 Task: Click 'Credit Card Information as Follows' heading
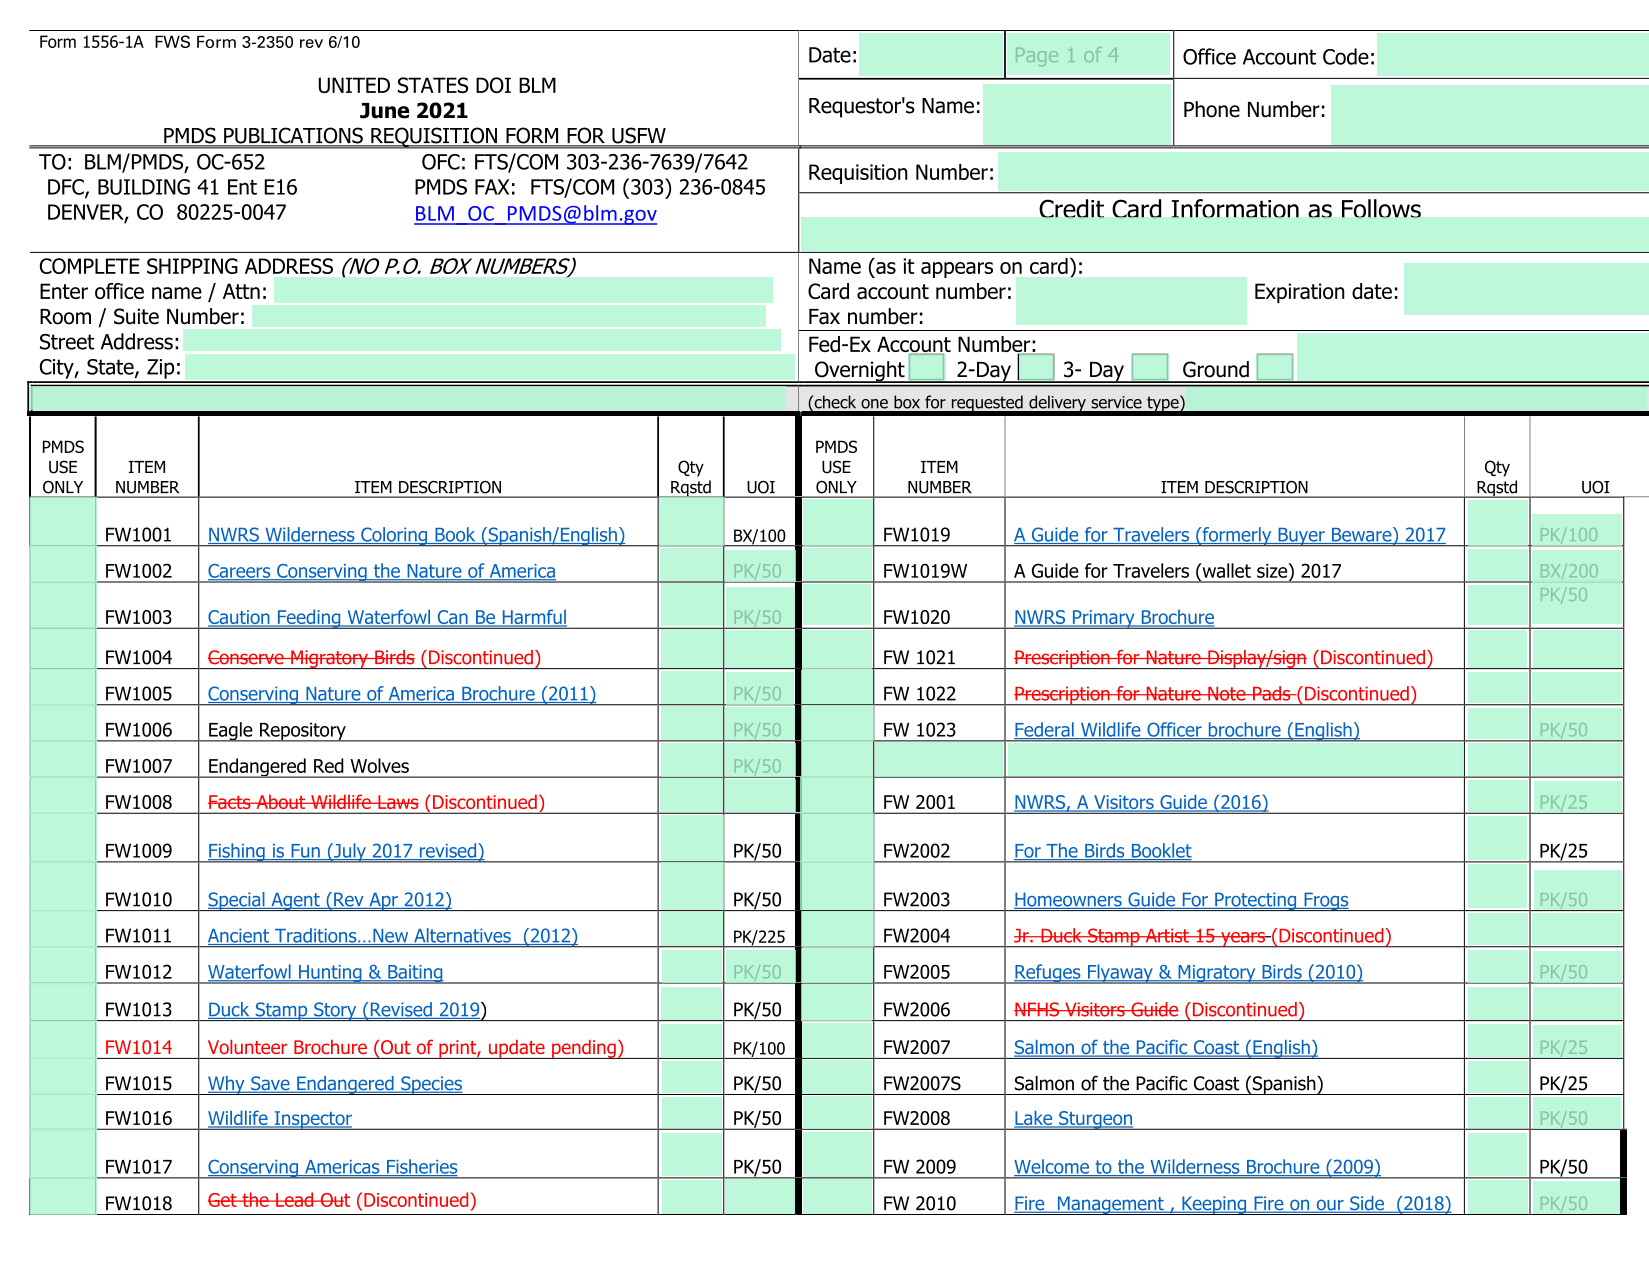(x=1230, y=209)
